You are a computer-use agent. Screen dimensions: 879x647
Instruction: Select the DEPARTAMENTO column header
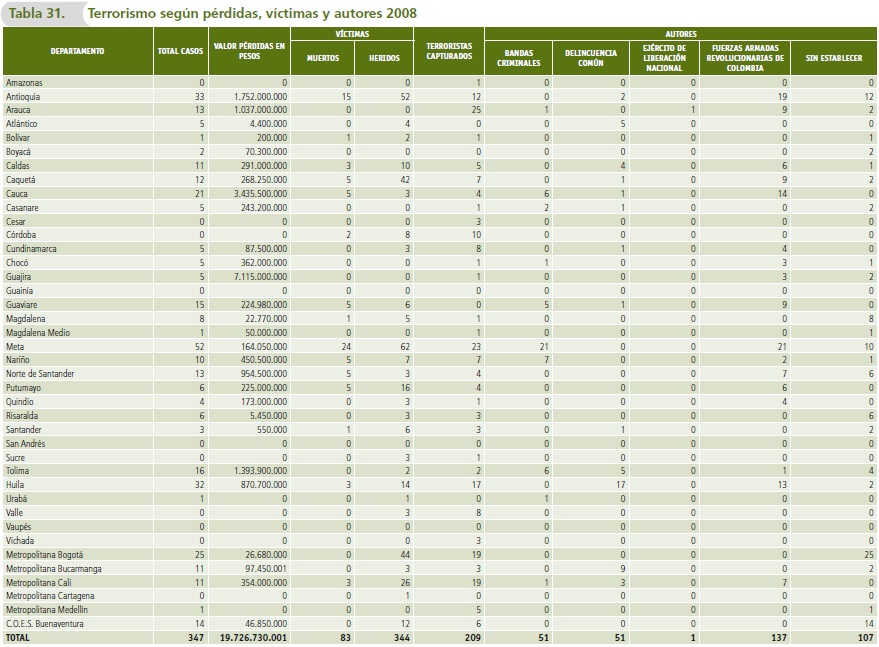click(77, 51)
